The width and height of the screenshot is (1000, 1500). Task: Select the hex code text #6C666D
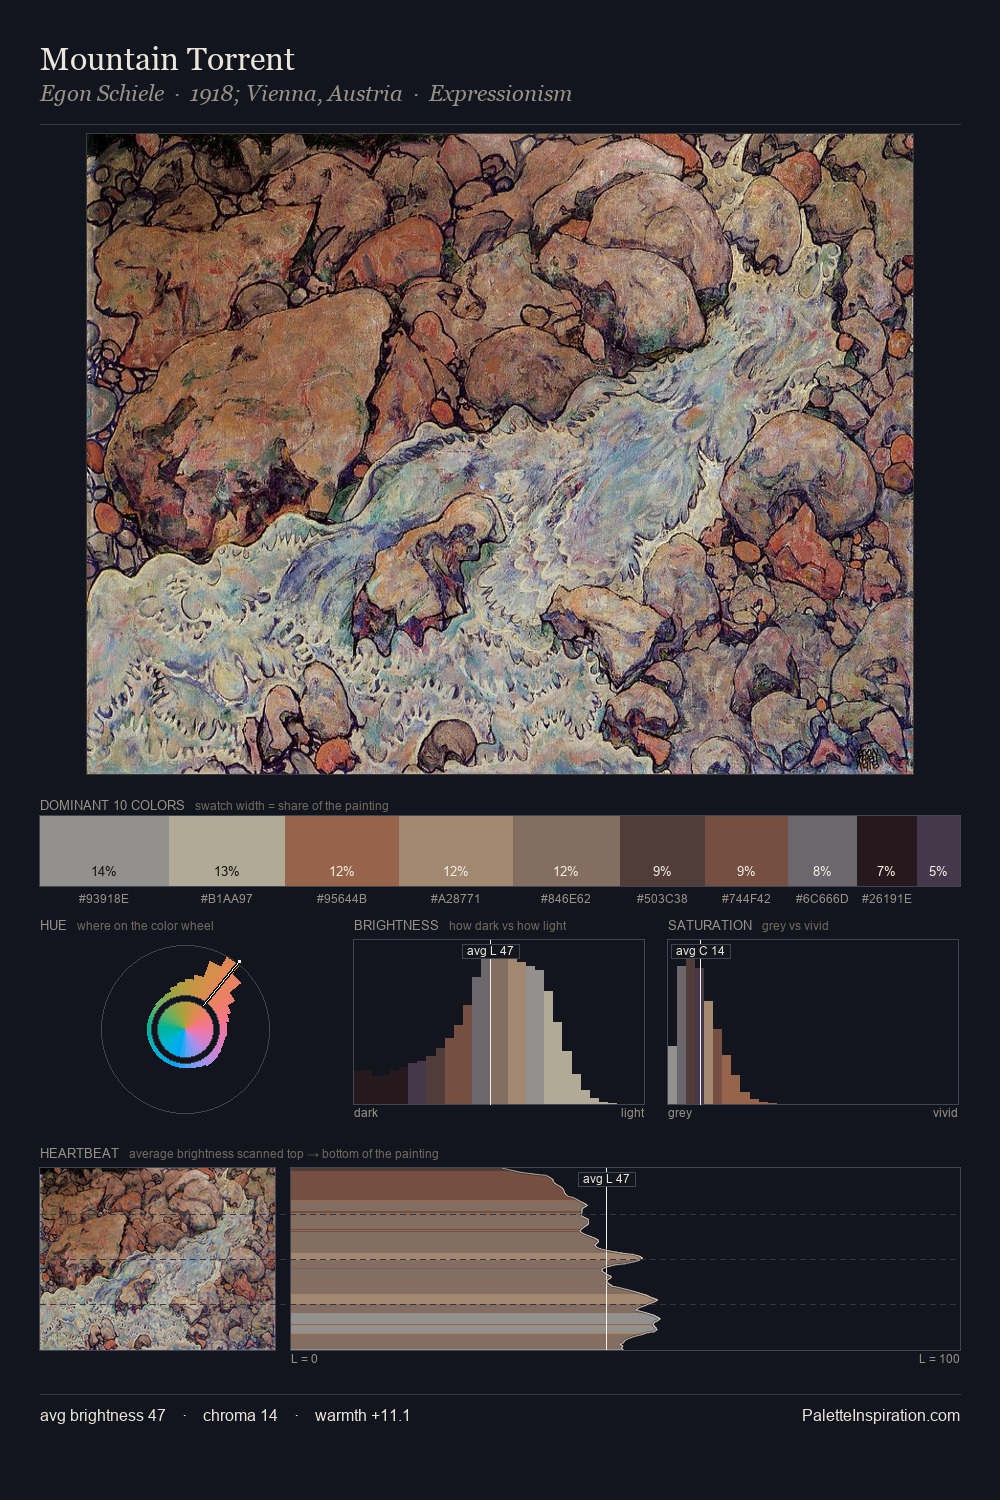tap(822, 899)
